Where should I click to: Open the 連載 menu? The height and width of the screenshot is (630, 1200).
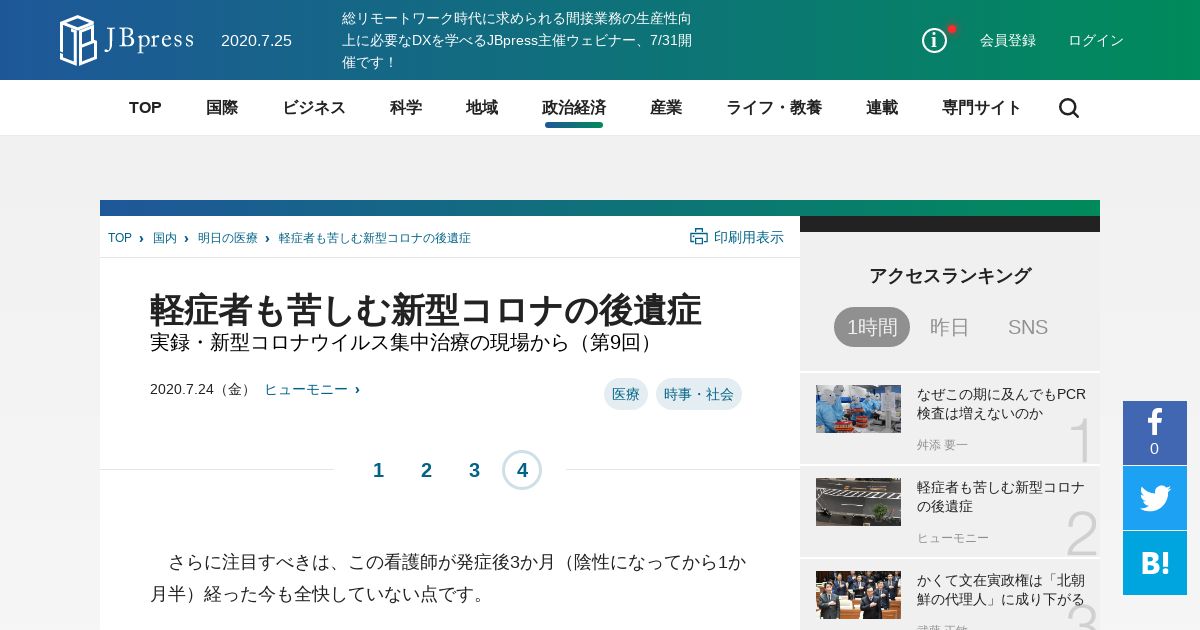coord(882,108)
